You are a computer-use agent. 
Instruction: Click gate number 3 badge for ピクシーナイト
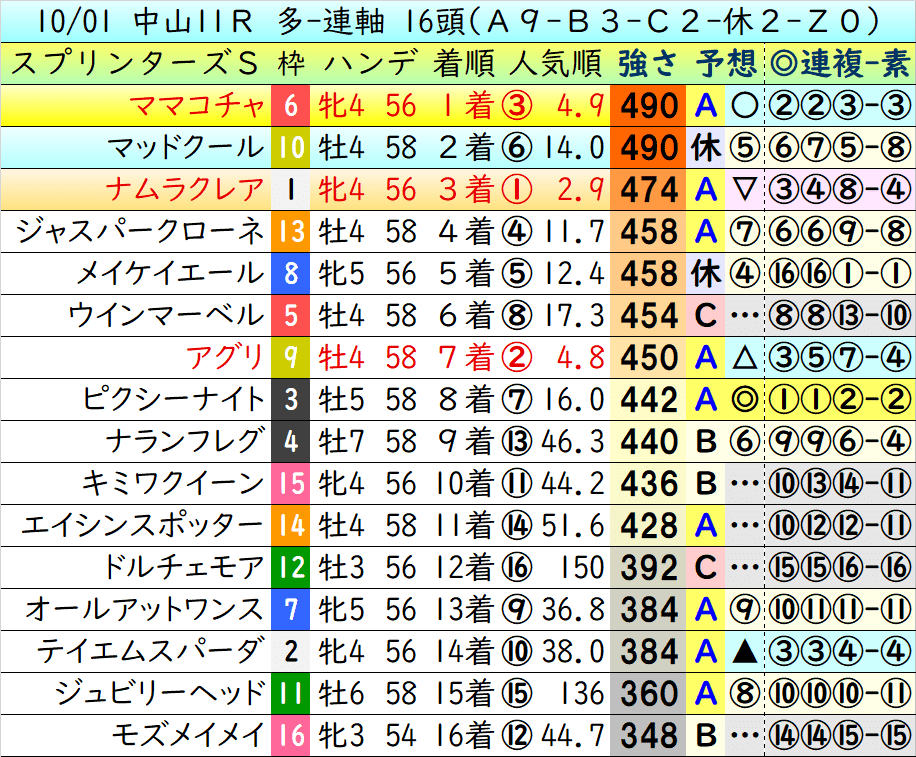[x=290, y=400]
